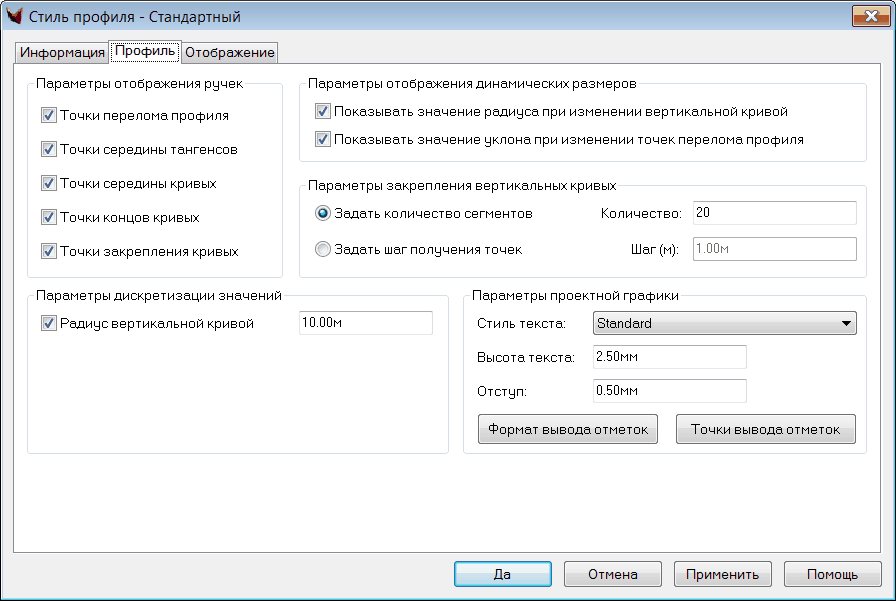Toggle показывать значение уклона checkbox

point(323,140)
